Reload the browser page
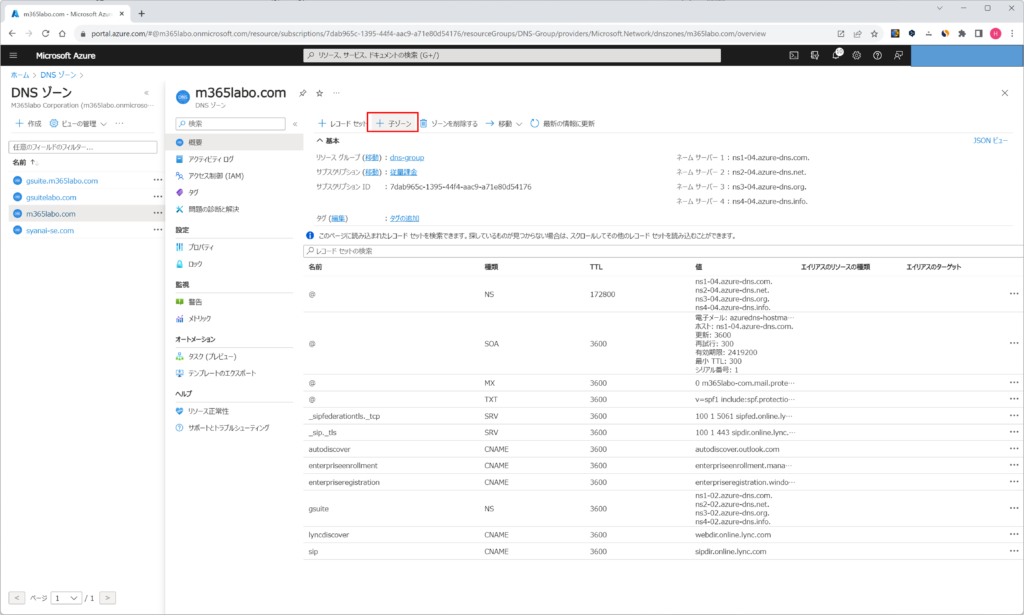The image size is (1024, 615). point(45,33)
